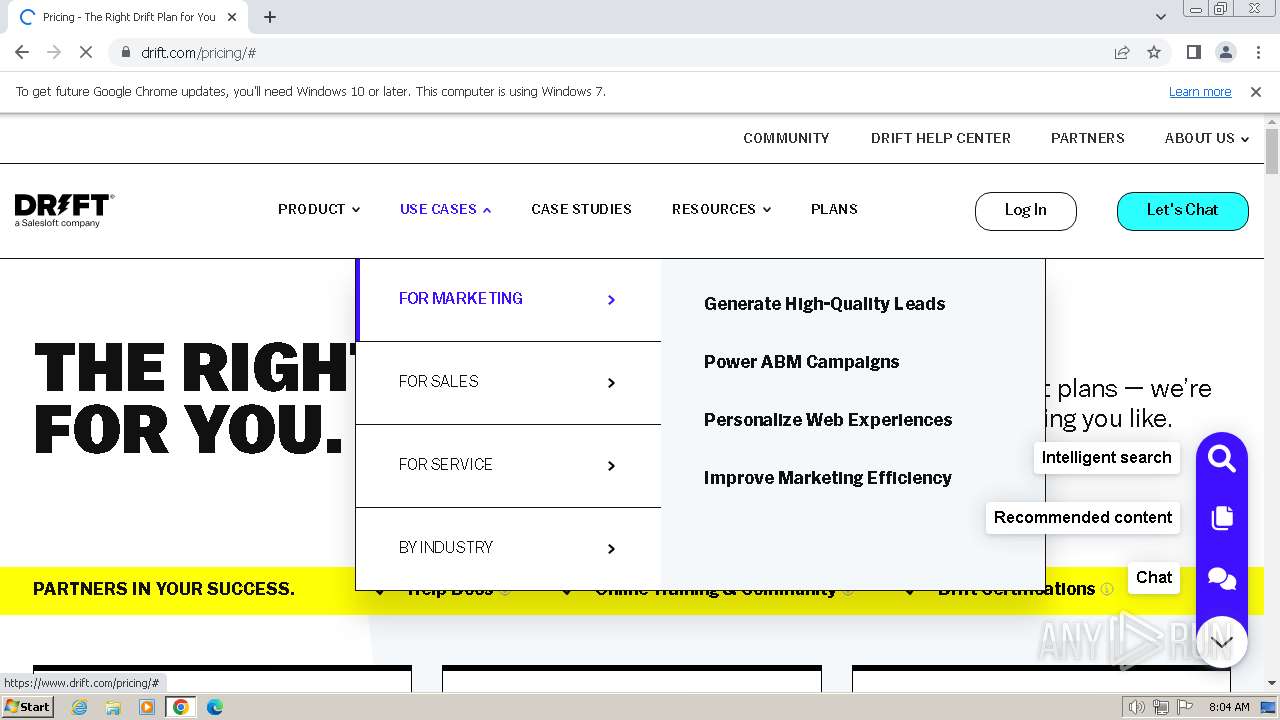Visit the COMMUNITY link
The height and width of the screenshot is (720, 1280).
click(x=786, y=138)
